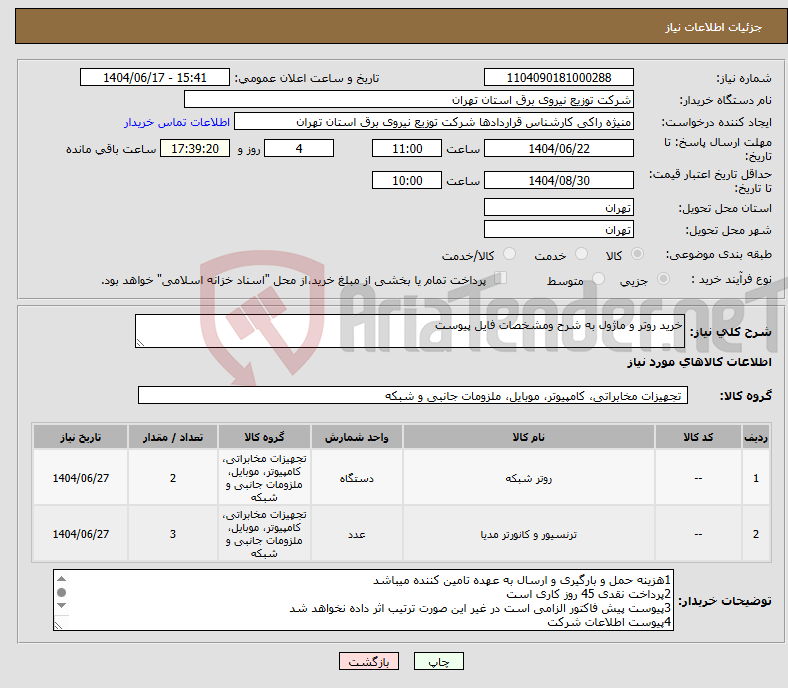
Task: Click the عدد unit cell
Action: 356,534
